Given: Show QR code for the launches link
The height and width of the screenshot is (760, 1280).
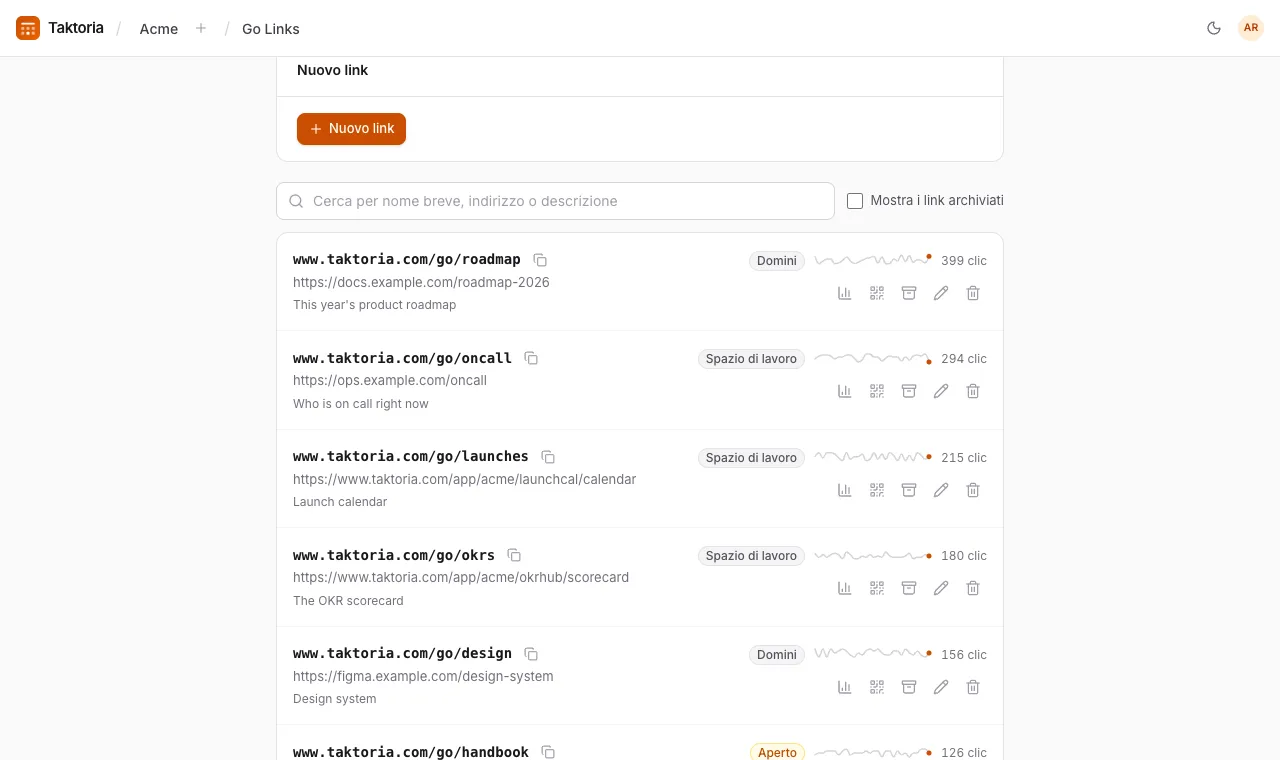Looking at the screenshot, I should (877, 490).
